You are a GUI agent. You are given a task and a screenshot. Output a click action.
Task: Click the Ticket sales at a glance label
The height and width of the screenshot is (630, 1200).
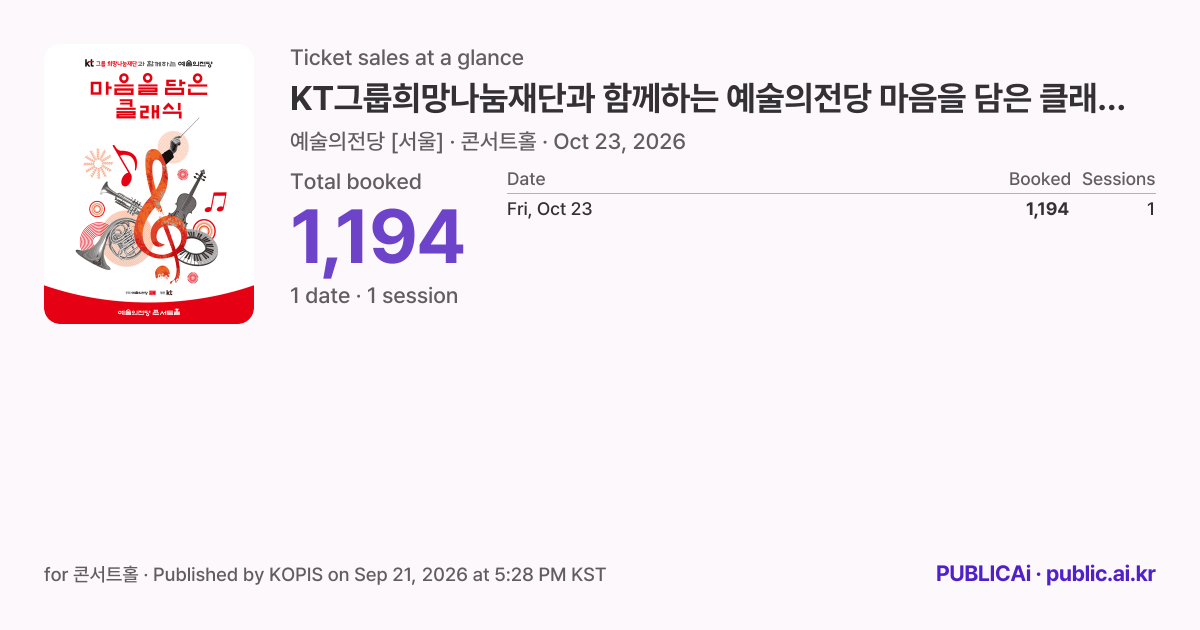pyautogui.click(x=407, y=57)
